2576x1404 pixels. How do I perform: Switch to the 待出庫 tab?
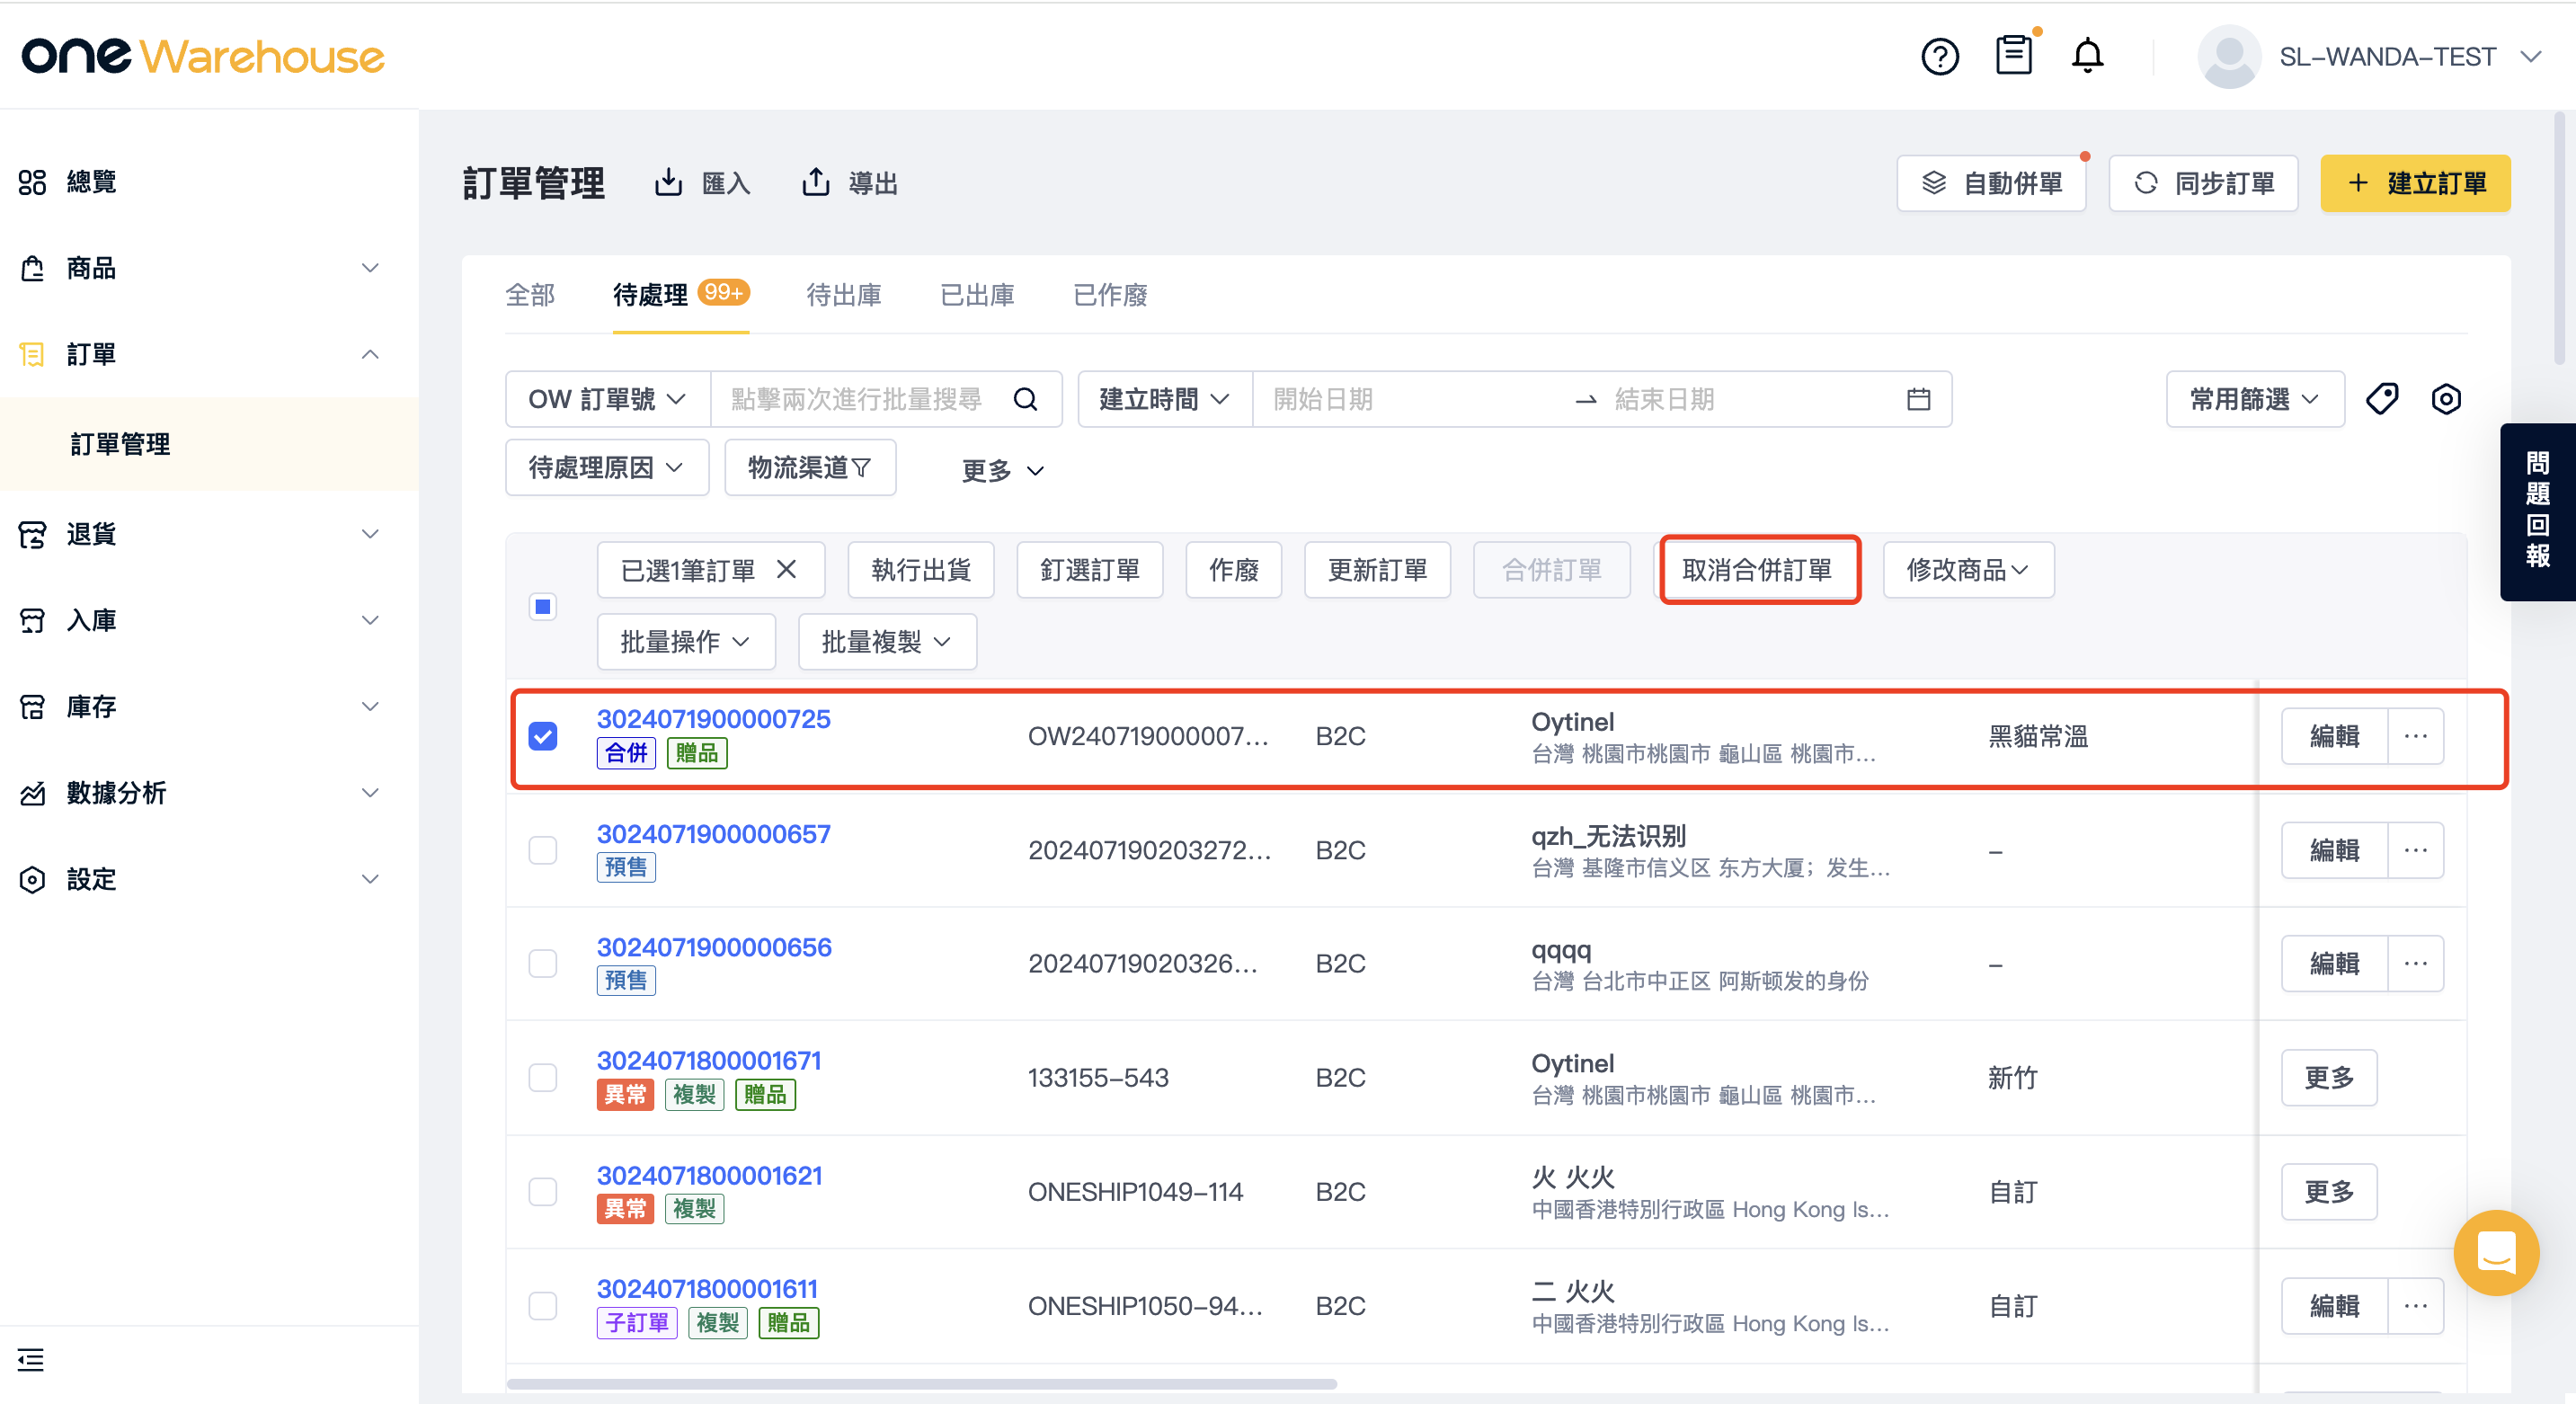coord(843,295)
